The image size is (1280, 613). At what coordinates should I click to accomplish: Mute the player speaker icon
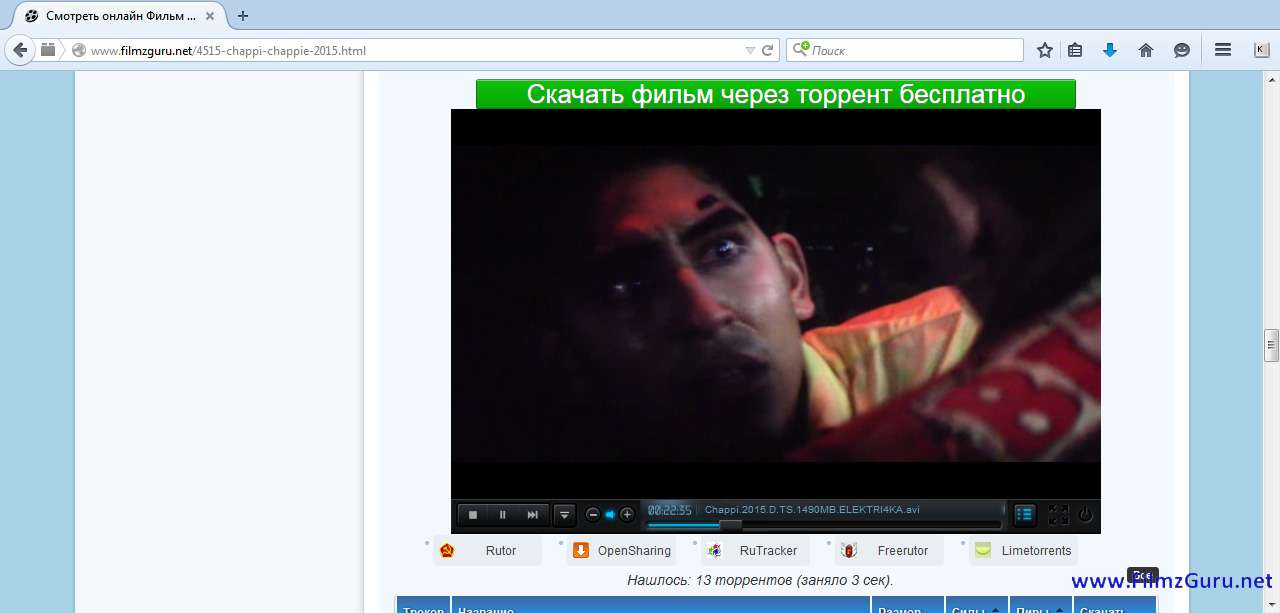(610, 515)
